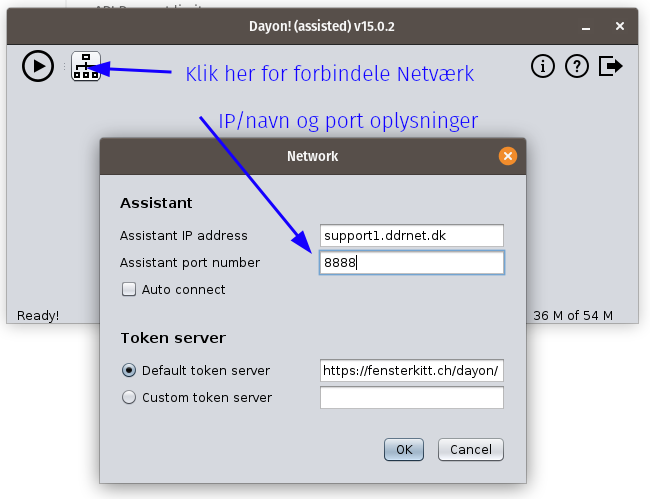The width and height of the screenshot is (650, 499).
Task: Open the help question mark icon
Action: coord(577,66)
